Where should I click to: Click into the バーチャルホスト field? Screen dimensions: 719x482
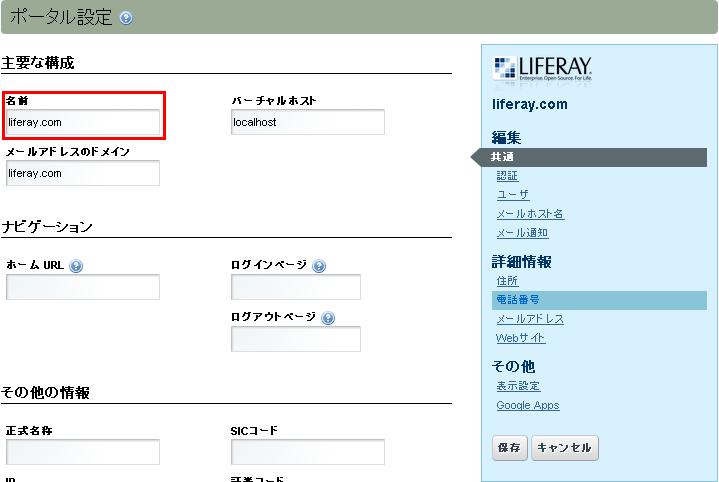click(x=308, y=122)
